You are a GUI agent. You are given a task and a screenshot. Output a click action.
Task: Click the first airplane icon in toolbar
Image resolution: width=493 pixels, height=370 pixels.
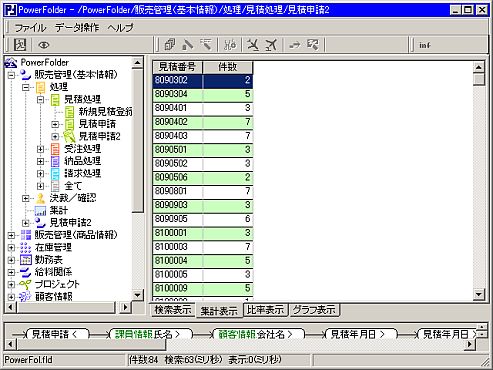pos(253,45)
